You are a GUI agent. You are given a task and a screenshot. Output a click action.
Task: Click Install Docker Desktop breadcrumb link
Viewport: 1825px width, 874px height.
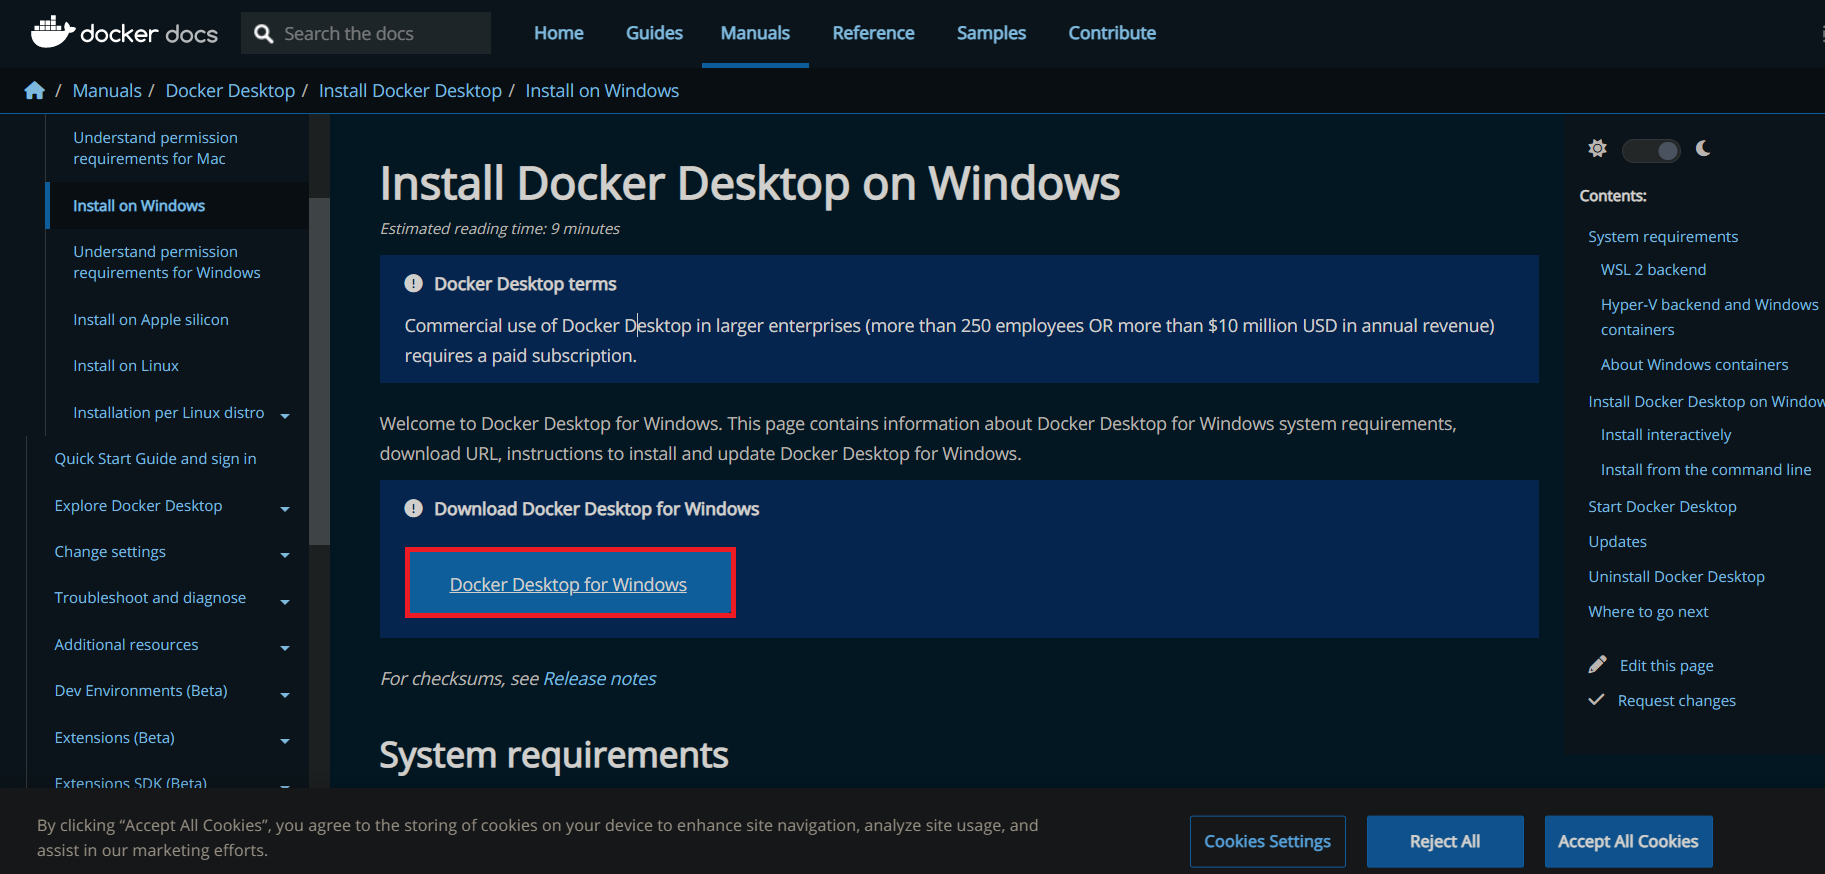click(x=410, y=91)
